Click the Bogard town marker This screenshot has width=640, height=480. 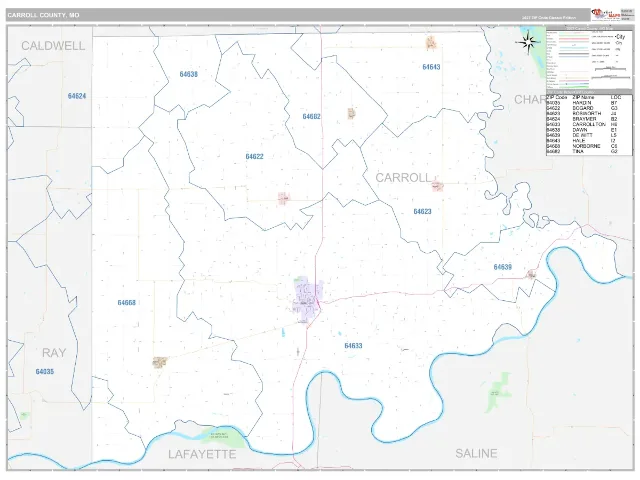[284, 198]
